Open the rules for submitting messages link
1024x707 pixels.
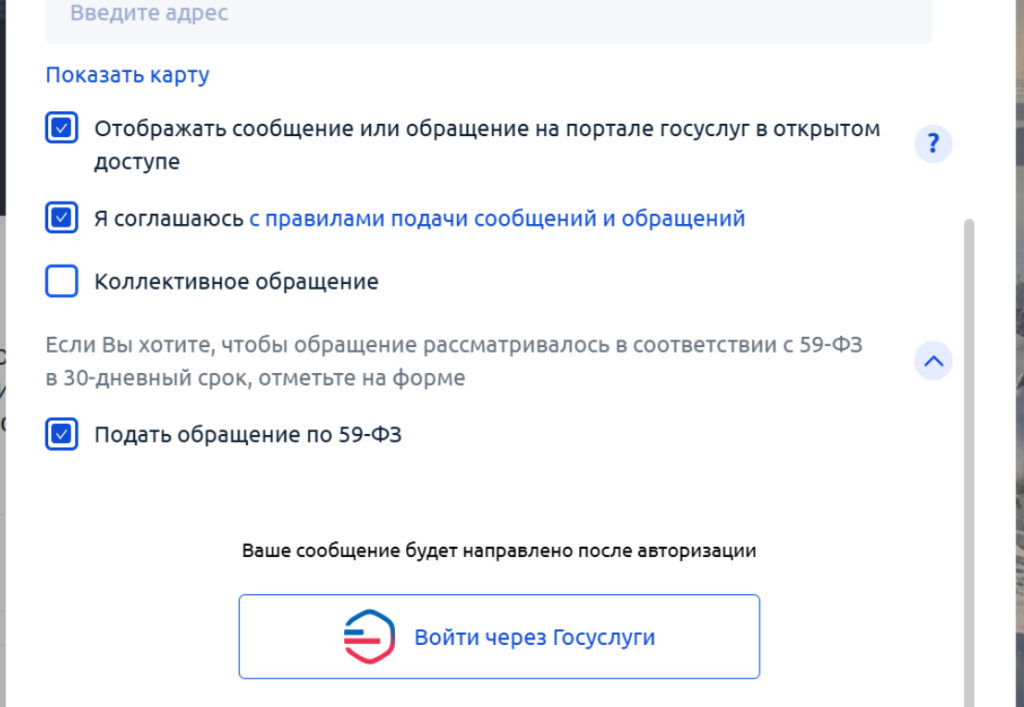[x=497, y=218]
